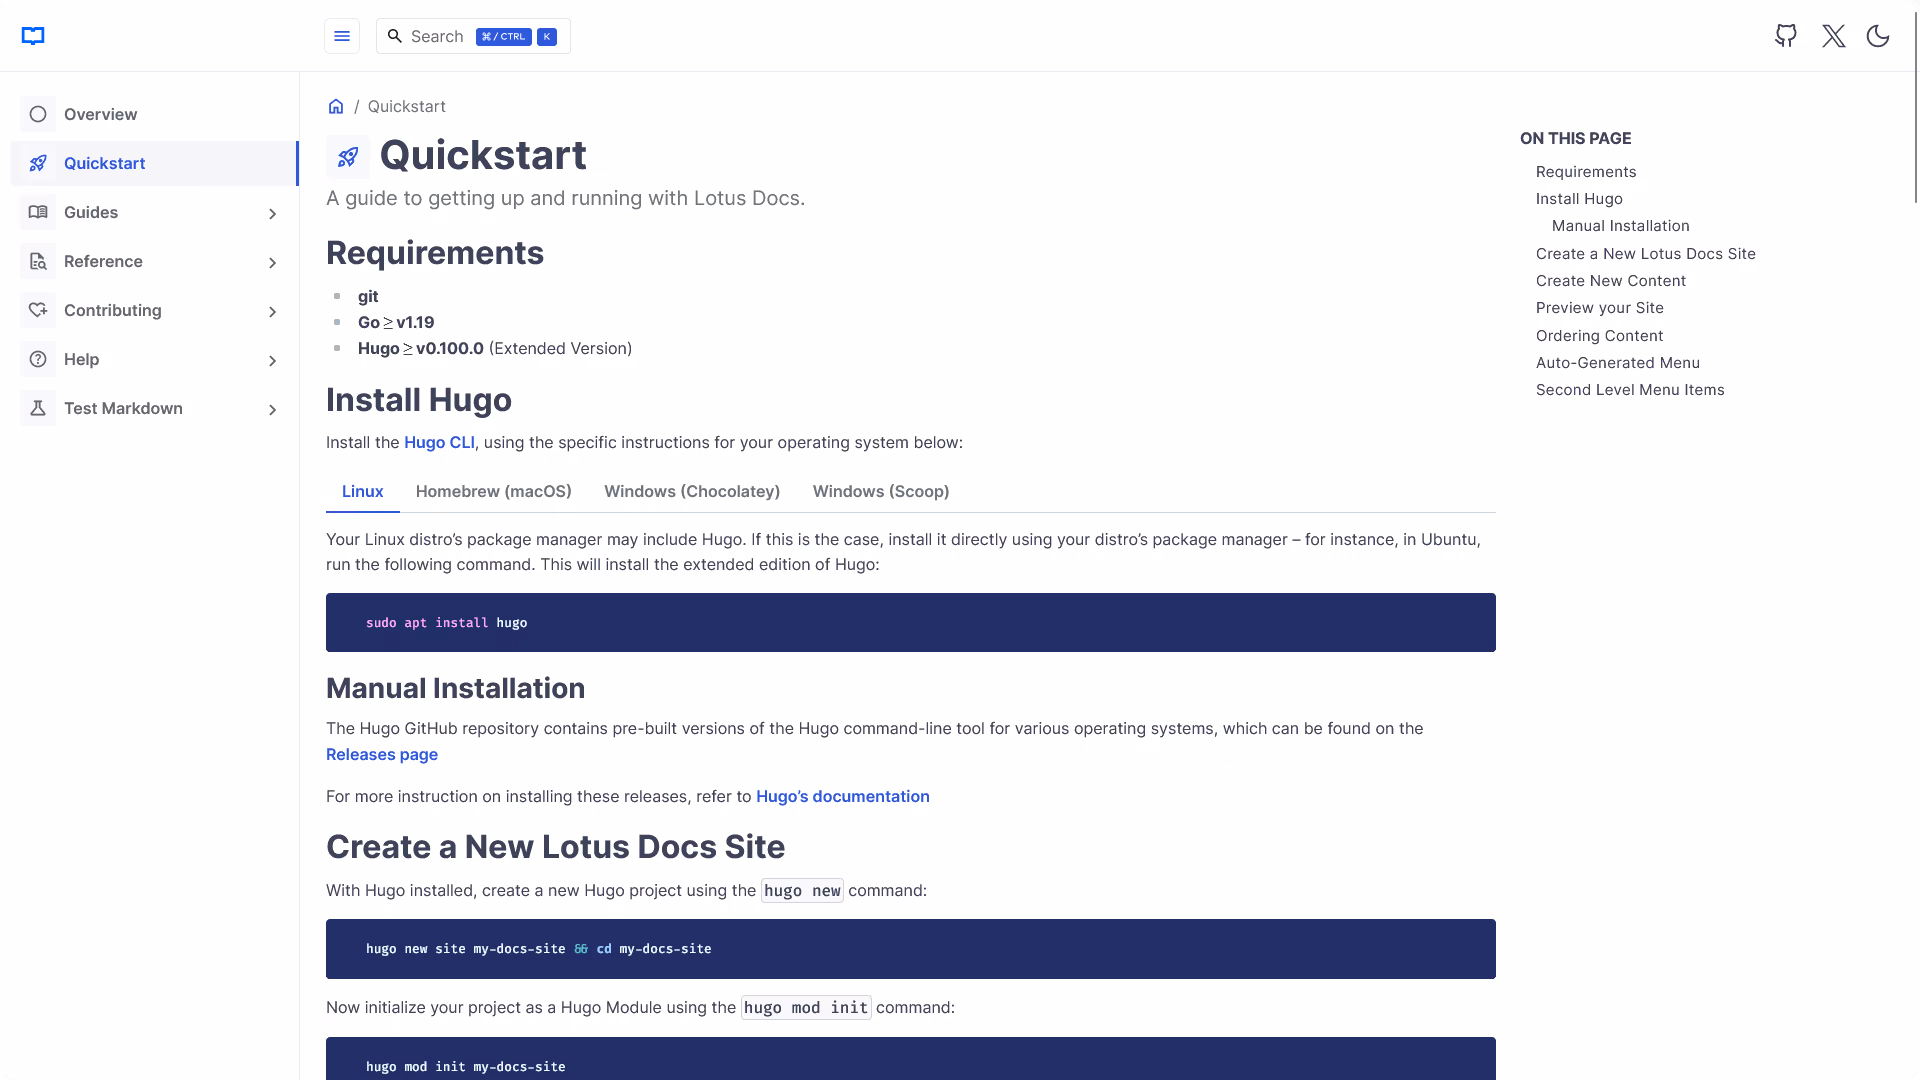This screenshot has width=1920, height=1080.
Task: Jump to Ordering Content section
Action: 1599,336
